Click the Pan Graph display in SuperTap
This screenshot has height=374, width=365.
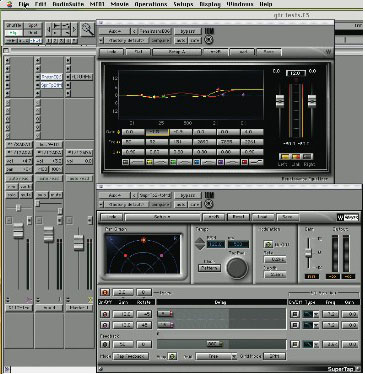[143, 254]
